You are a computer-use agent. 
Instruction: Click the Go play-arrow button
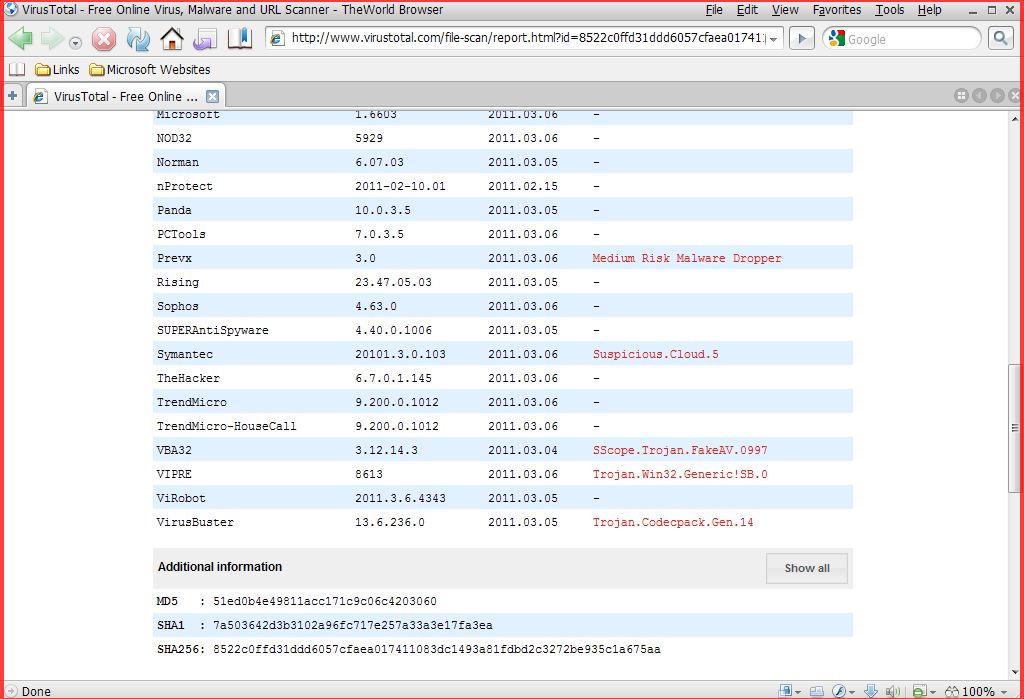[x=802, y=39]
